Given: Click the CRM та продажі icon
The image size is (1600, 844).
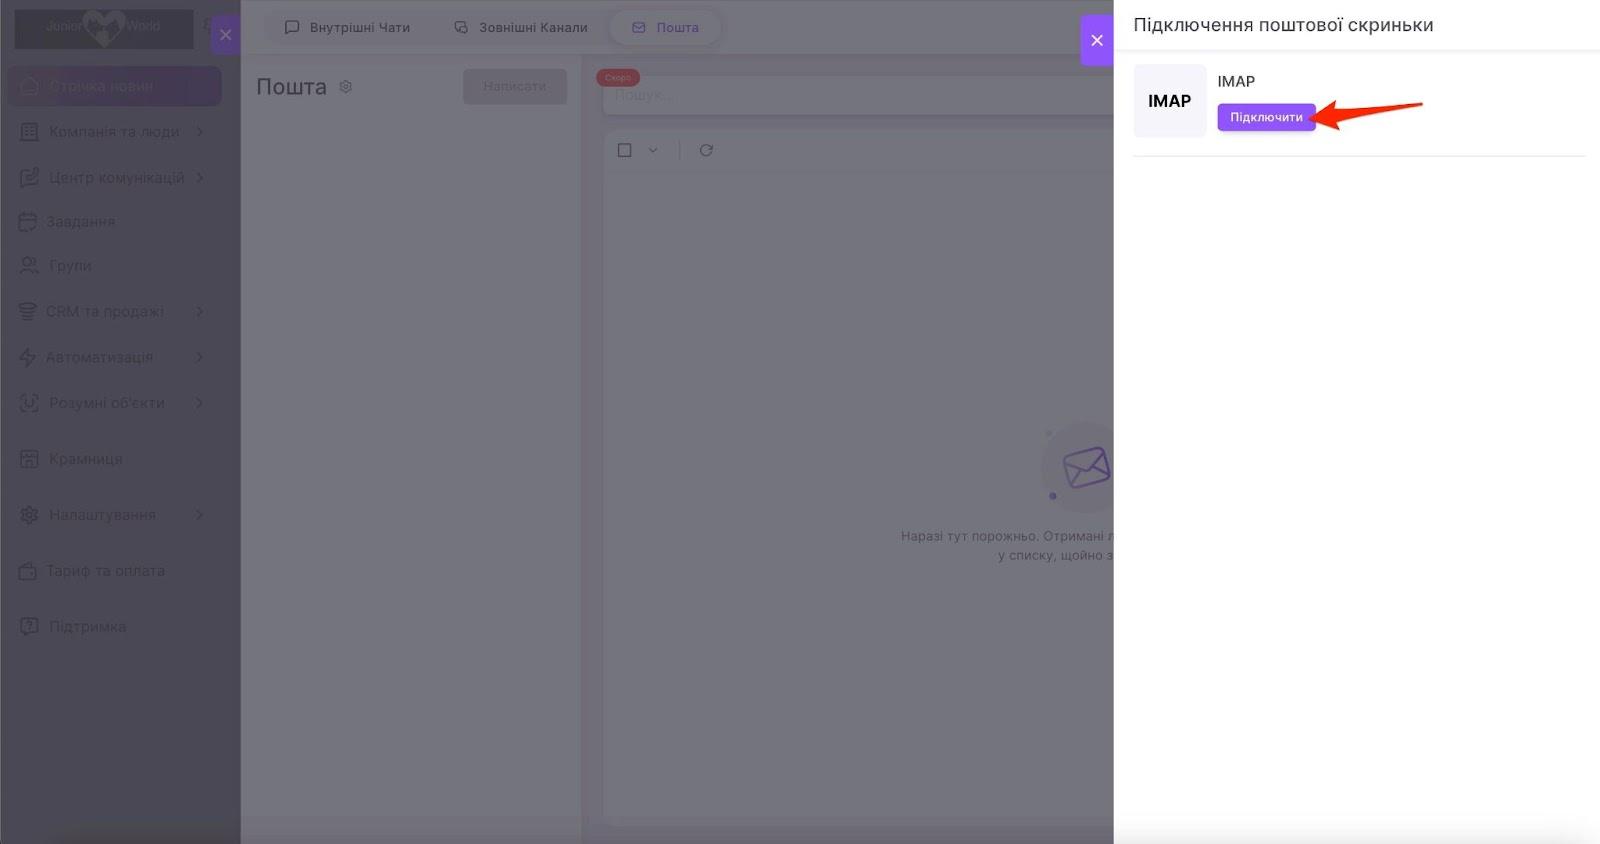Looking at the screenshot, I should pos(28,312).
